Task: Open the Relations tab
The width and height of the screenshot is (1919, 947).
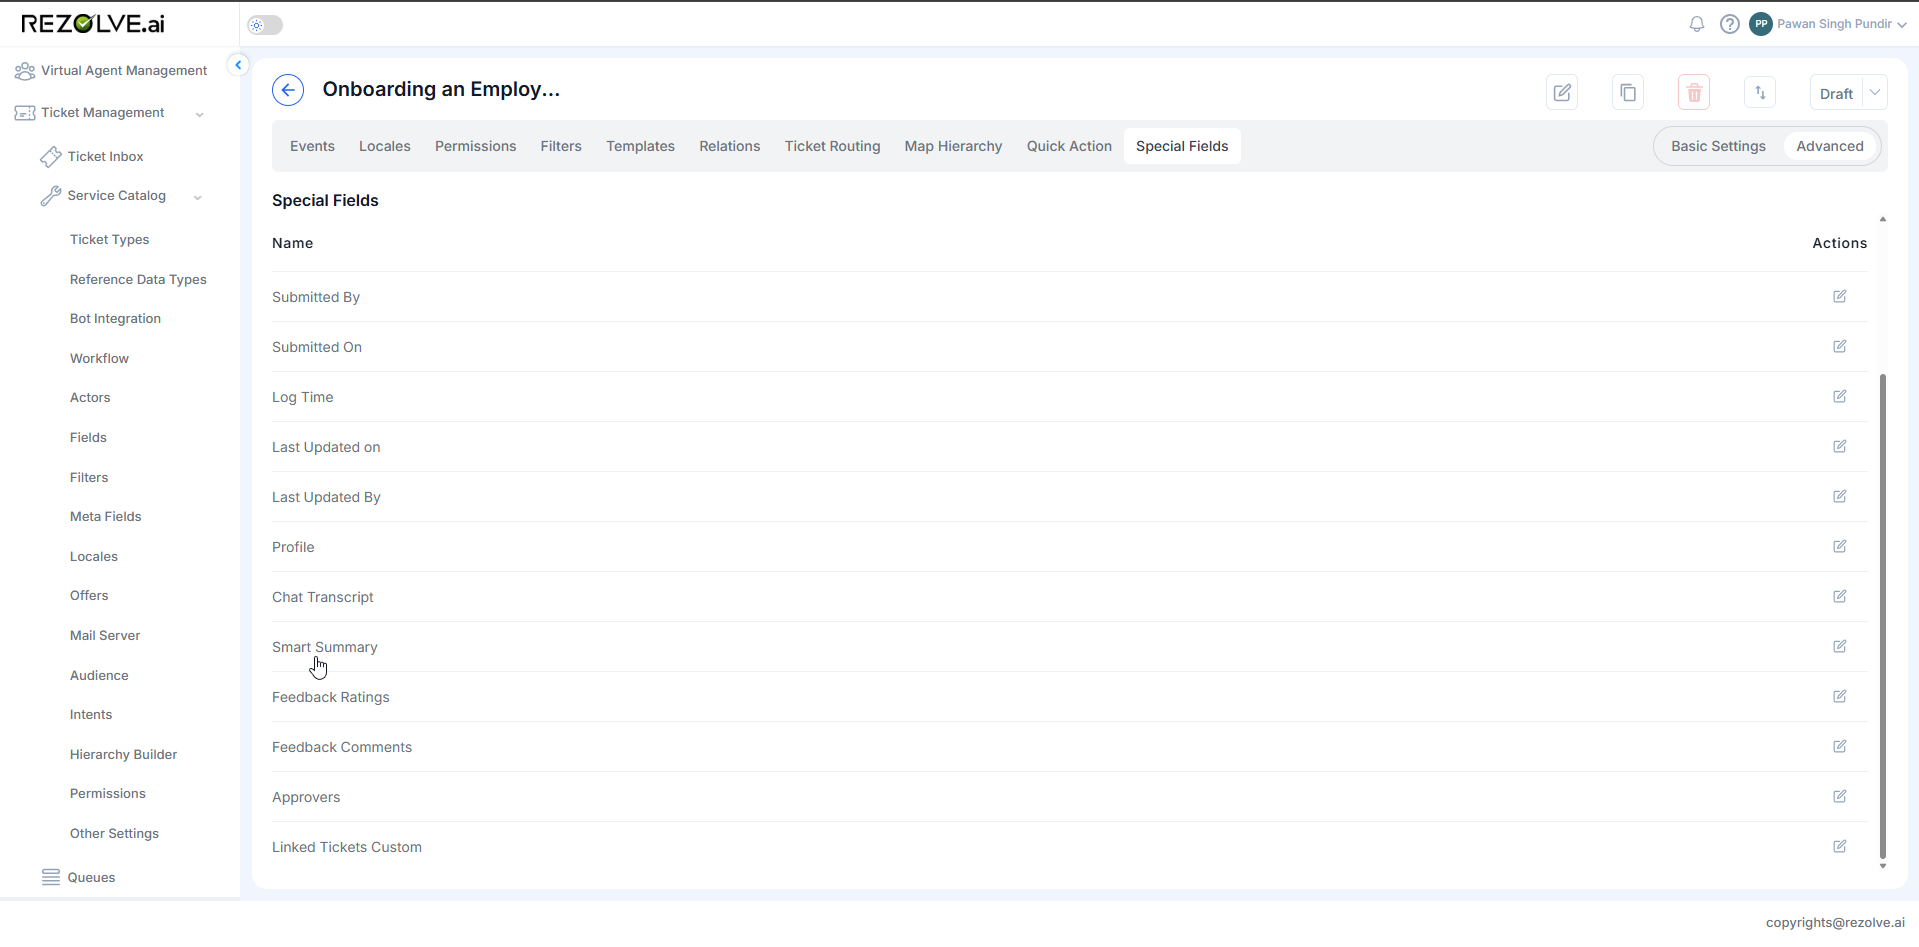Action: pos(730,146)
